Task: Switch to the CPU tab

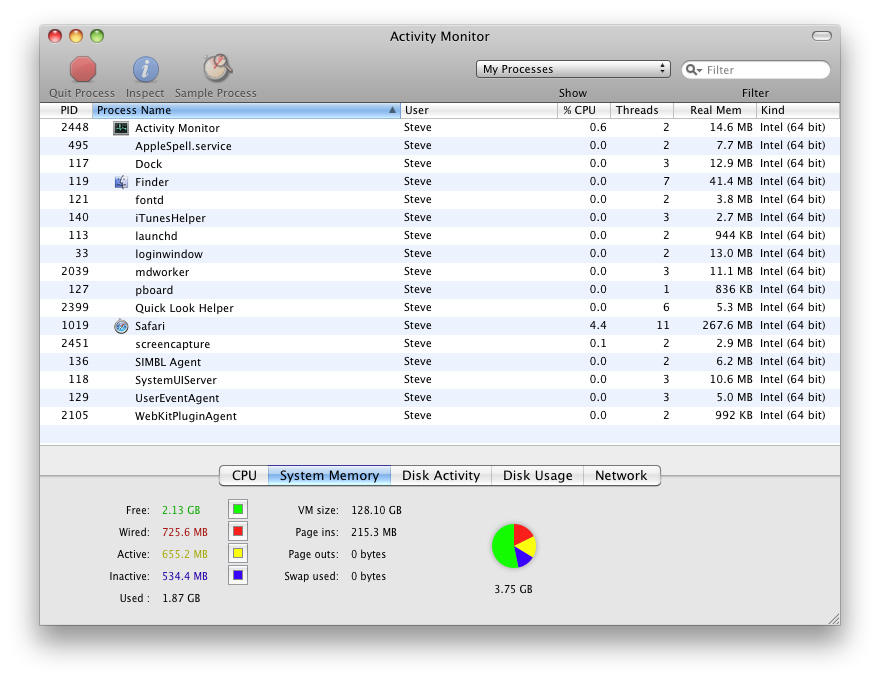Action: [x=244, y=475]
